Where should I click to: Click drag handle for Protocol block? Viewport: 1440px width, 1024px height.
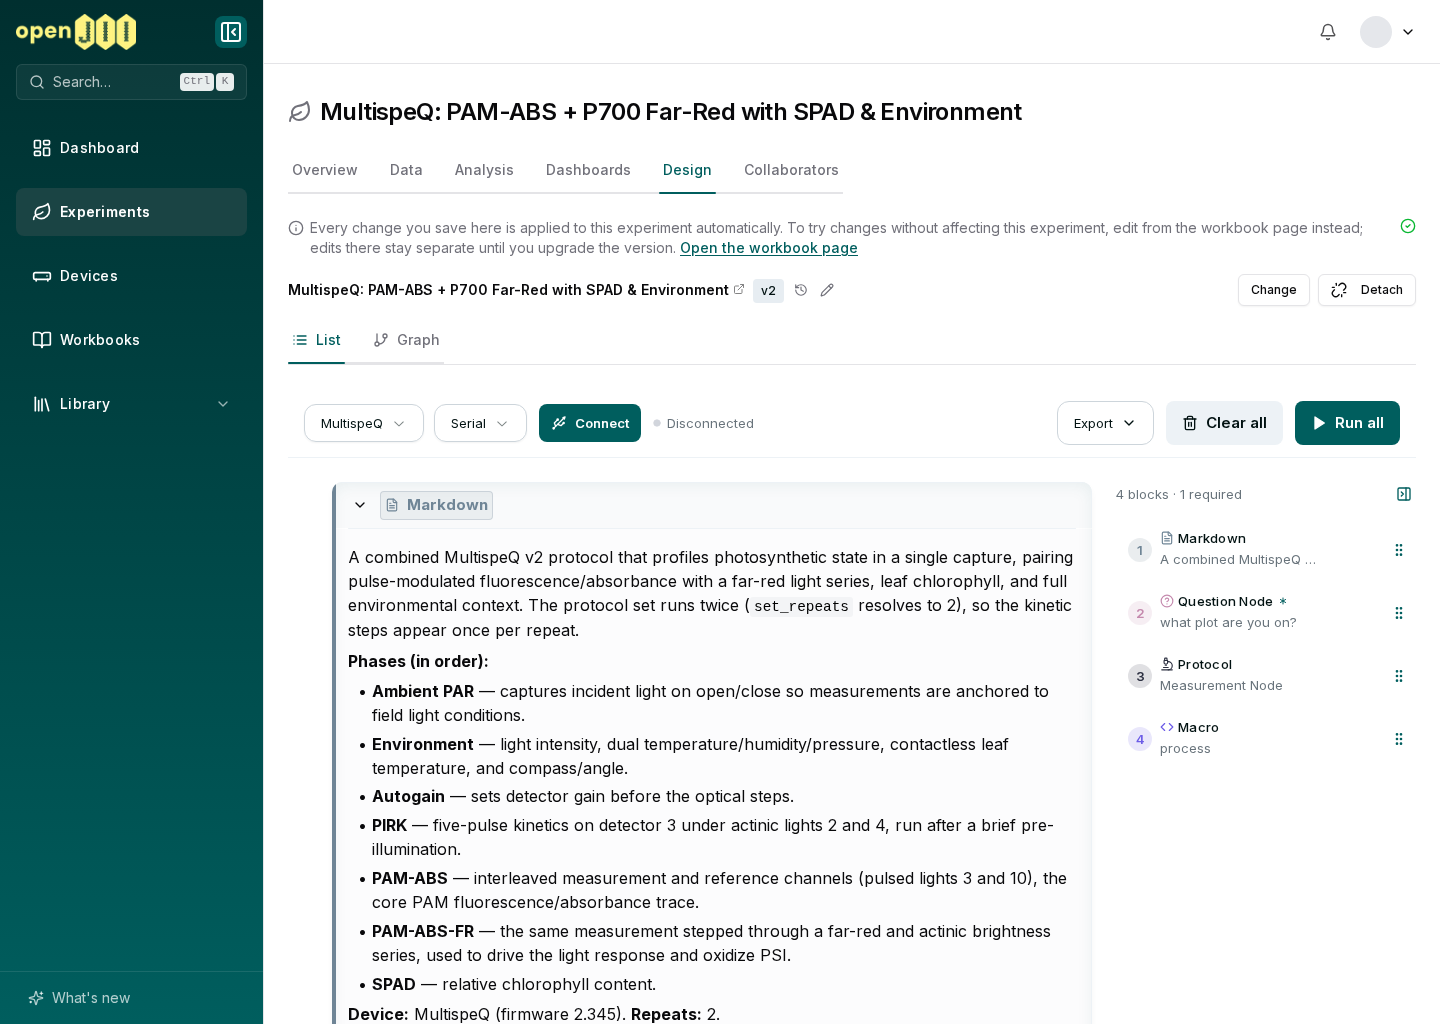(1399, 676)
